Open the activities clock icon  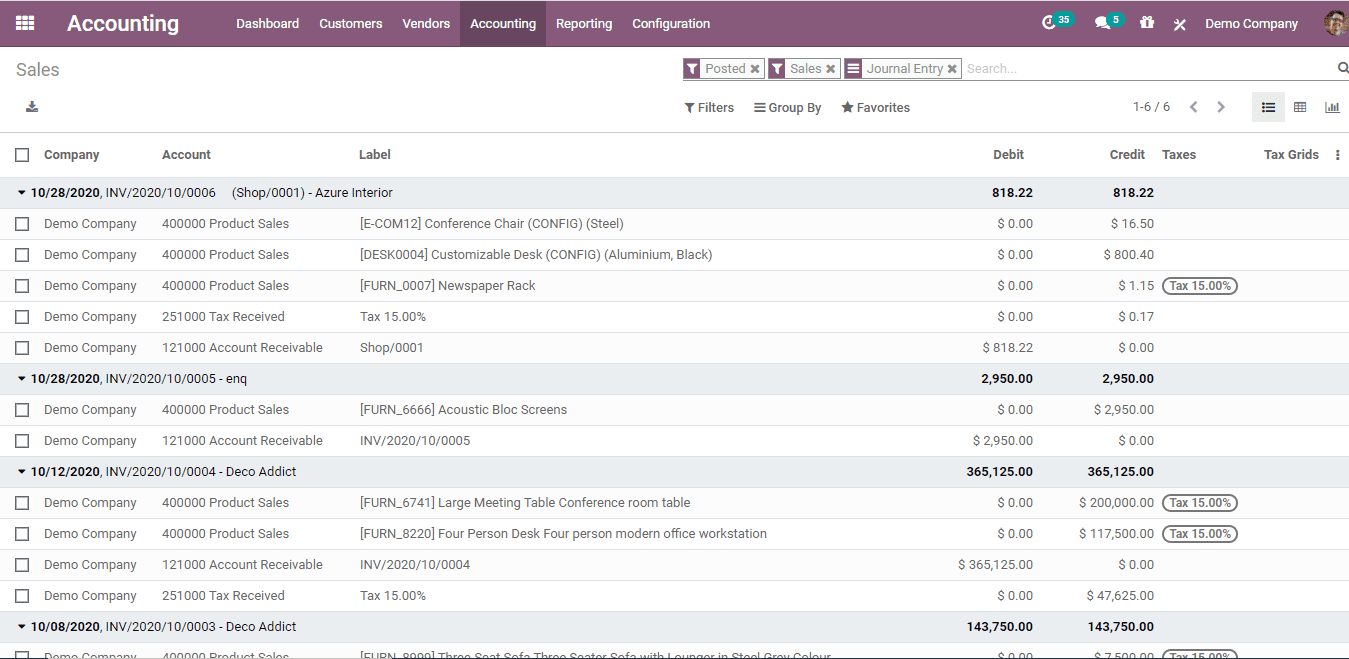pyautogui.click(x=1048, y=23)
